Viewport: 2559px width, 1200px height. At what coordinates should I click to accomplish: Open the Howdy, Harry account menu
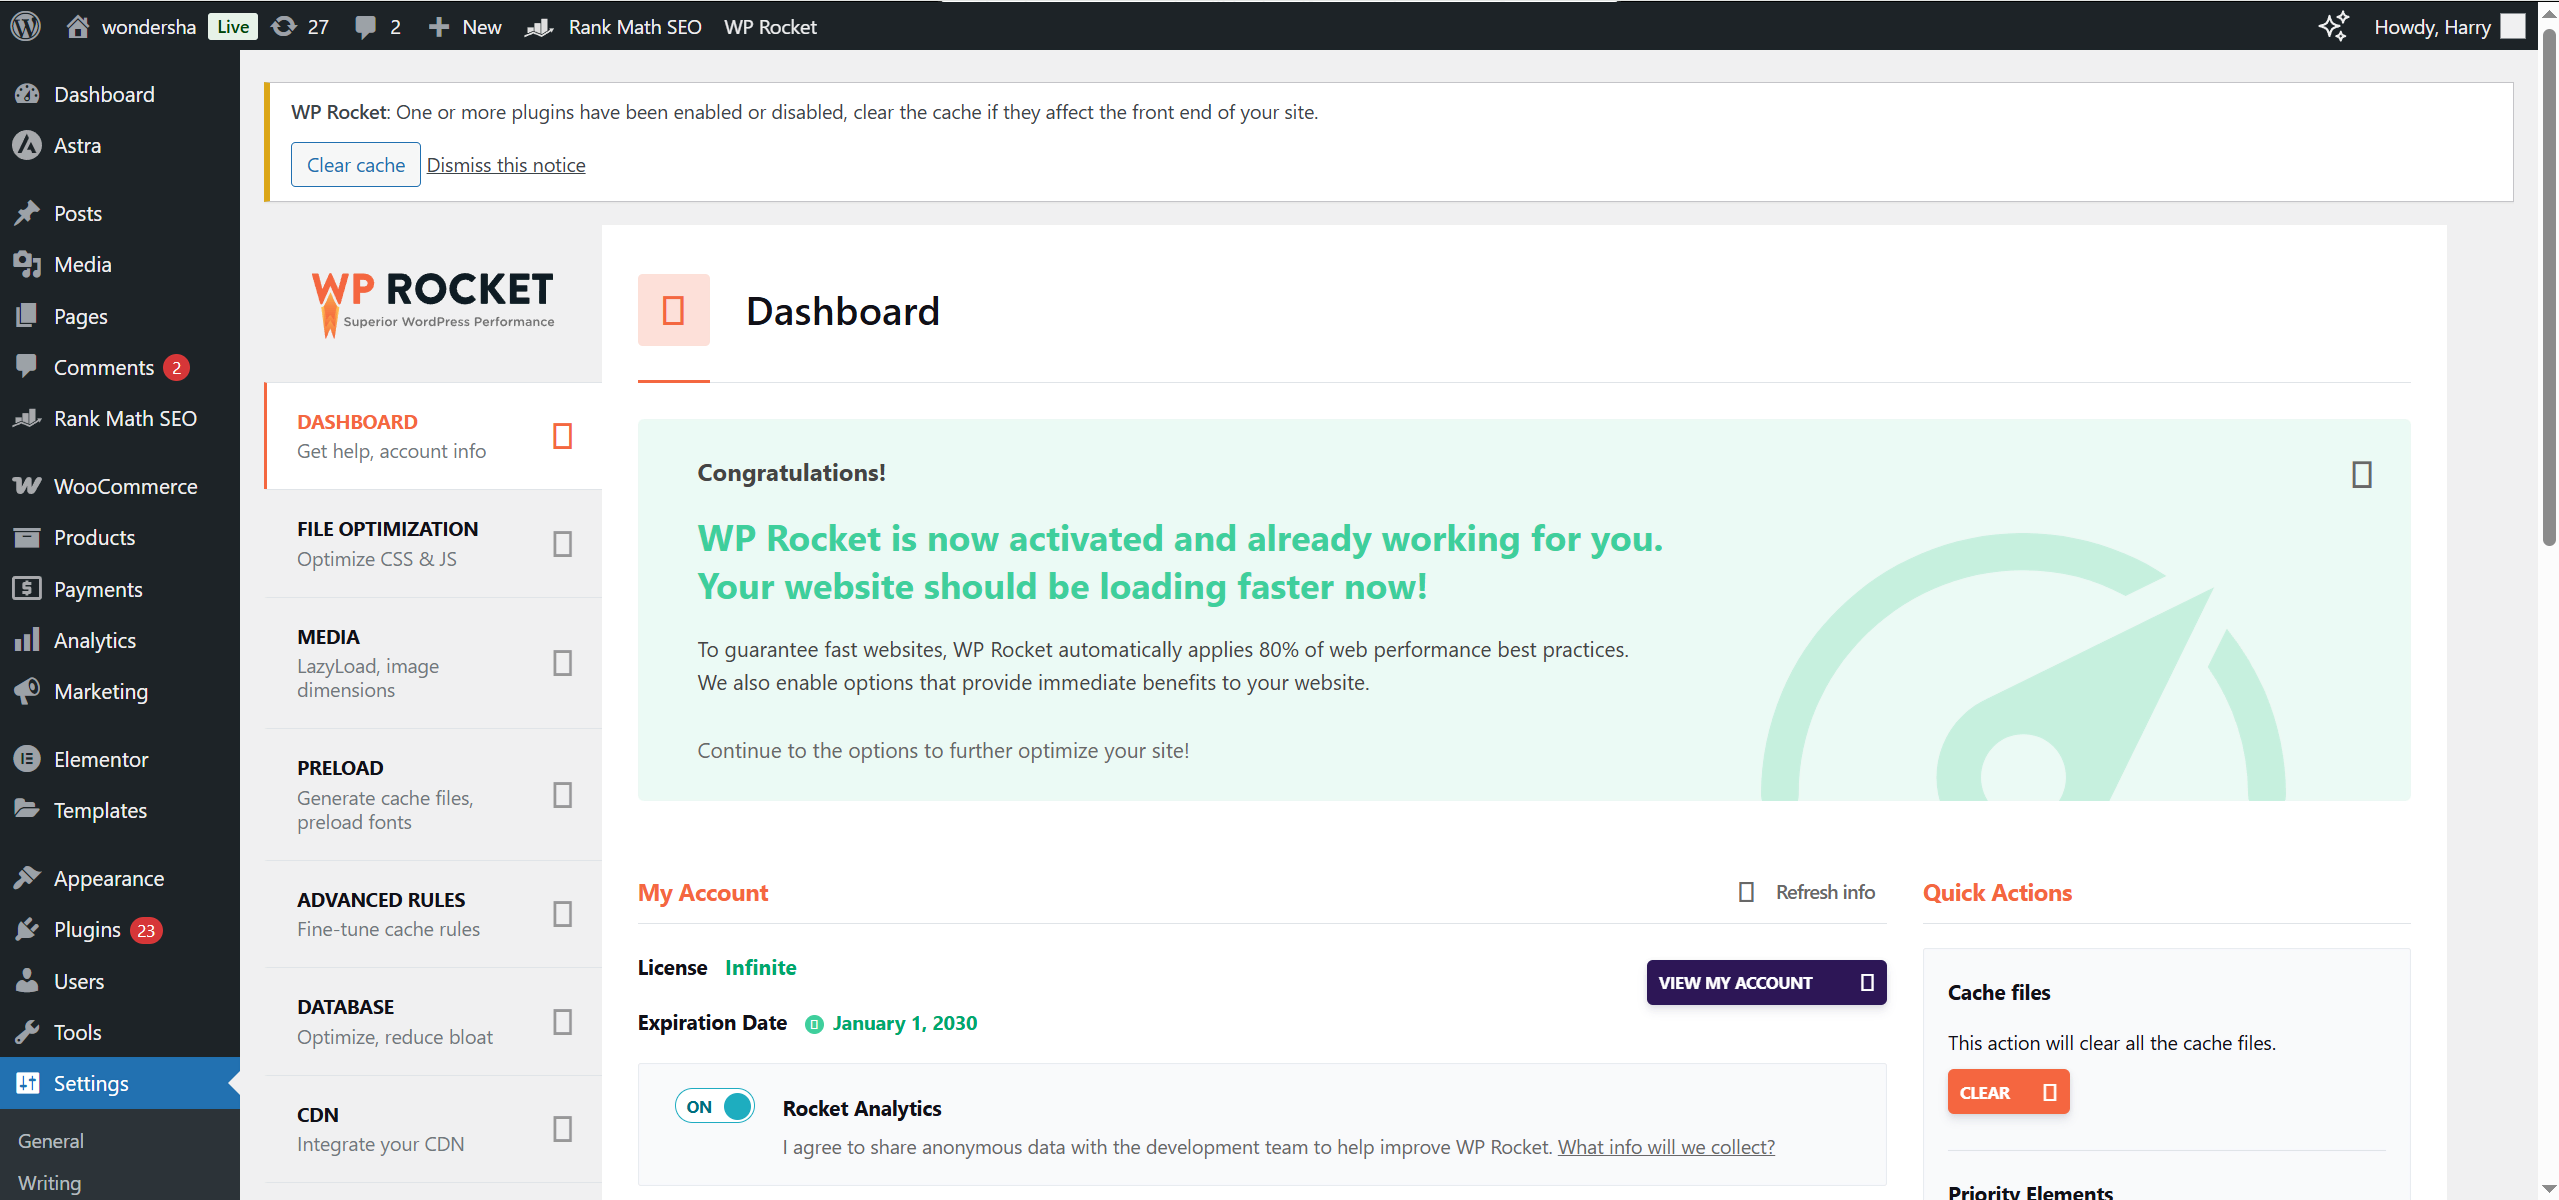click(2432, 26)
